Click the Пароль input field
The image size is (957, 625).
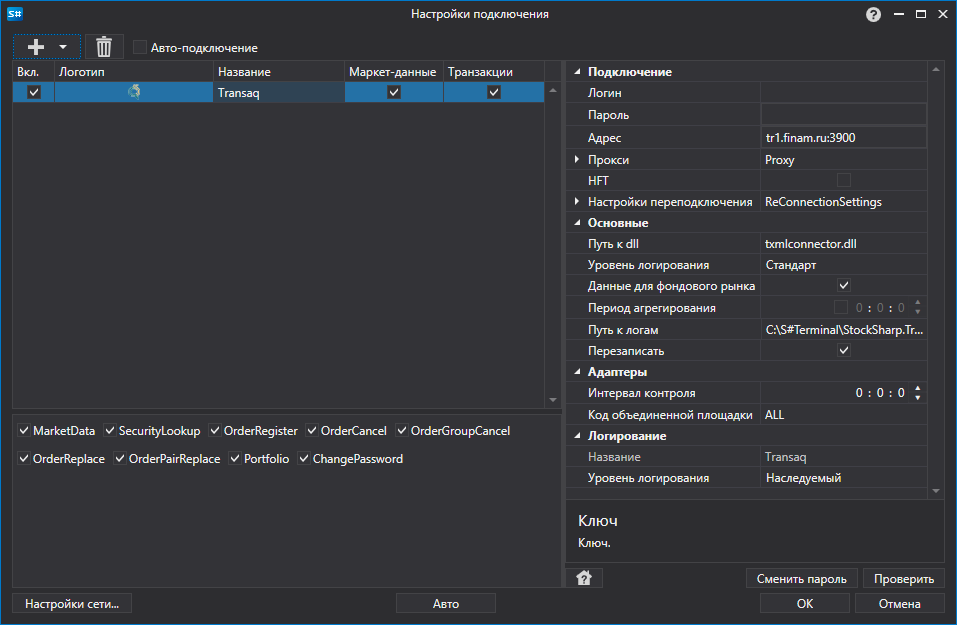click(x=843, y=115)
